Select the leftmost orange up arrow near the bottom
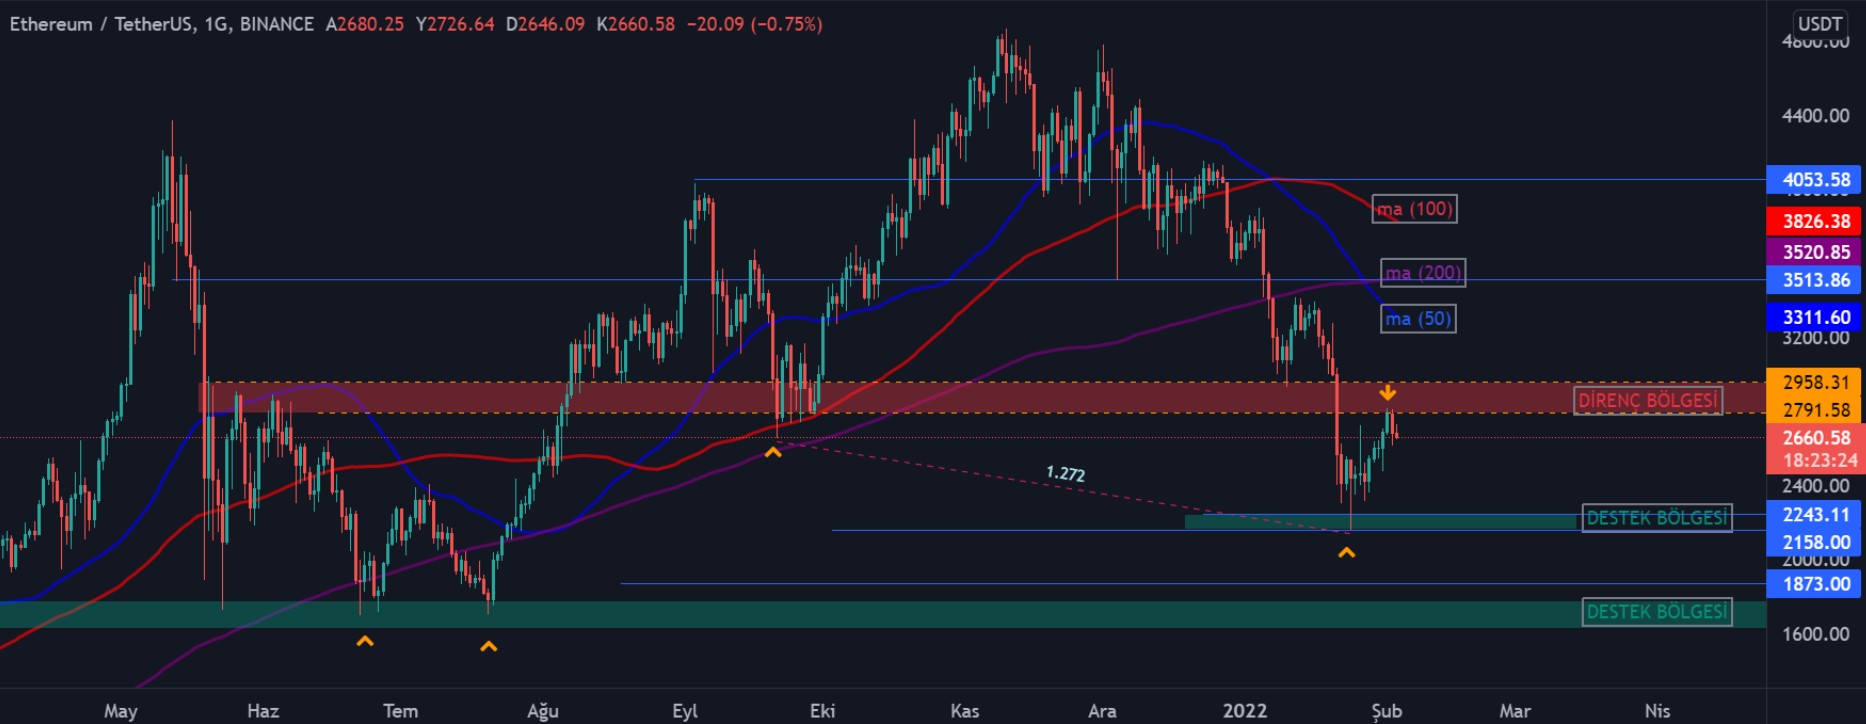 coord(365,640)
